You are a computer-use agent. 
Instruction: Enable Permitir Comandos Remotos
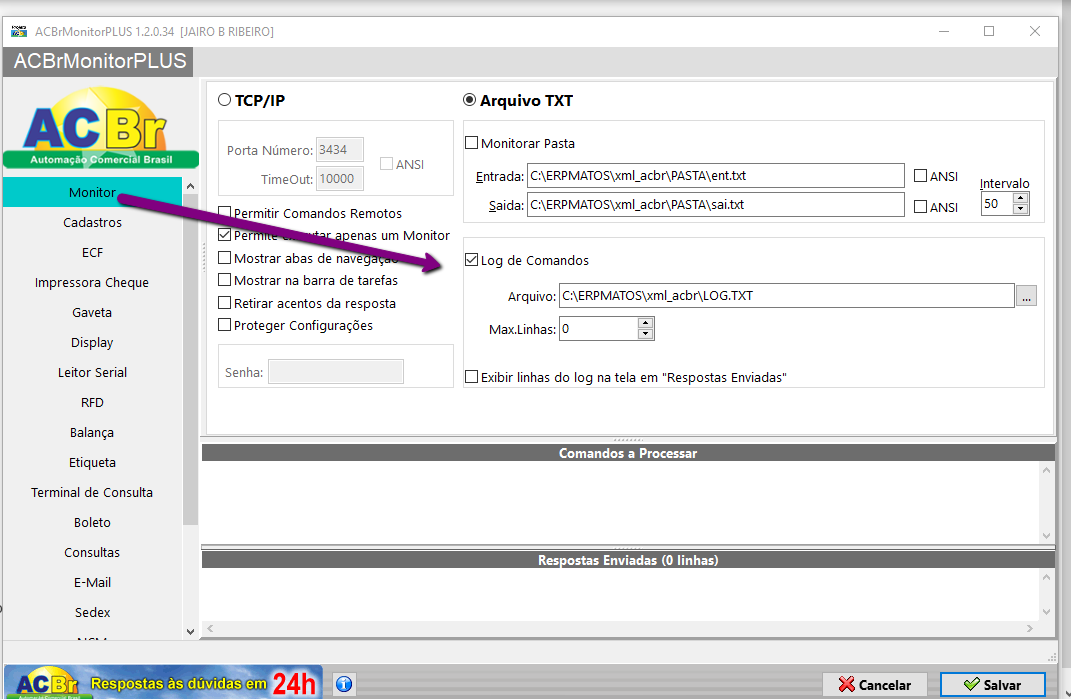click(224, 213)
